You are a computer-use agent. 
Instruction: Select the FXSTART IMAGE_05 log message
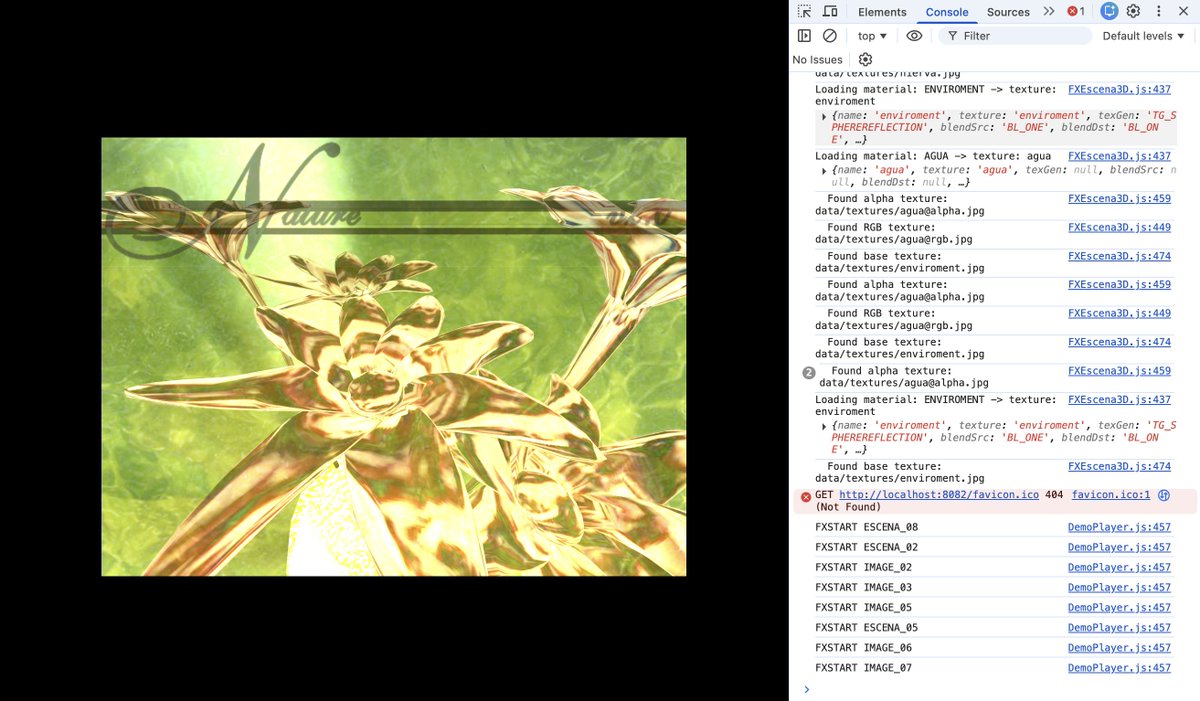pos(863,607)
